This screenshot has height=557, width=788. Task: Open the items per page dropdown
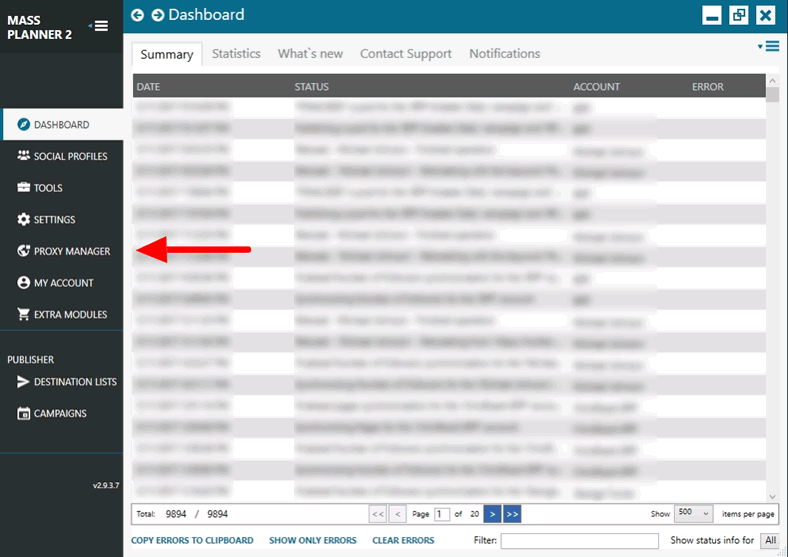pyautogui.click(x=693, y=513)
